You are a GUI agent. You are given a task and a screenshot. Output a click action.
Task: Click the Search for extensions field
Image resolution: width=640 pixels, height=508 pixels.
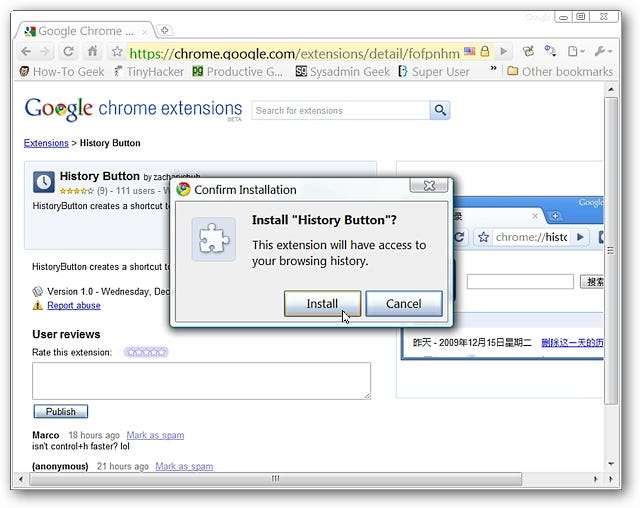(341, 111)
